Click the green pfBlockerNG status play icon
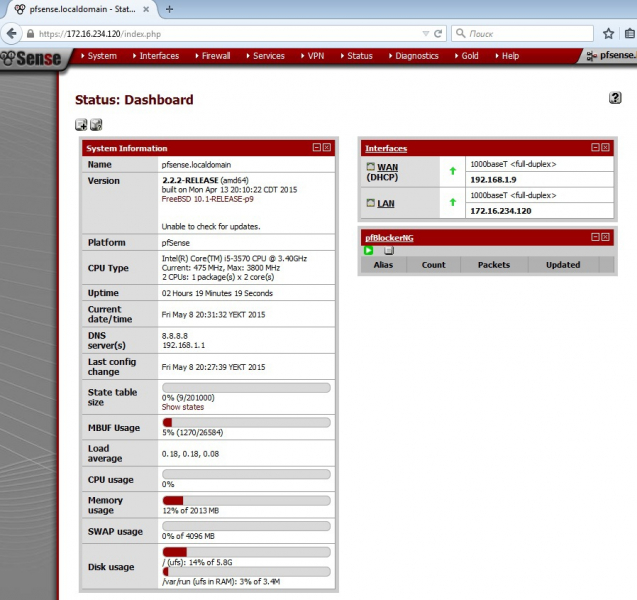The image size is (637, 600). 369,250
